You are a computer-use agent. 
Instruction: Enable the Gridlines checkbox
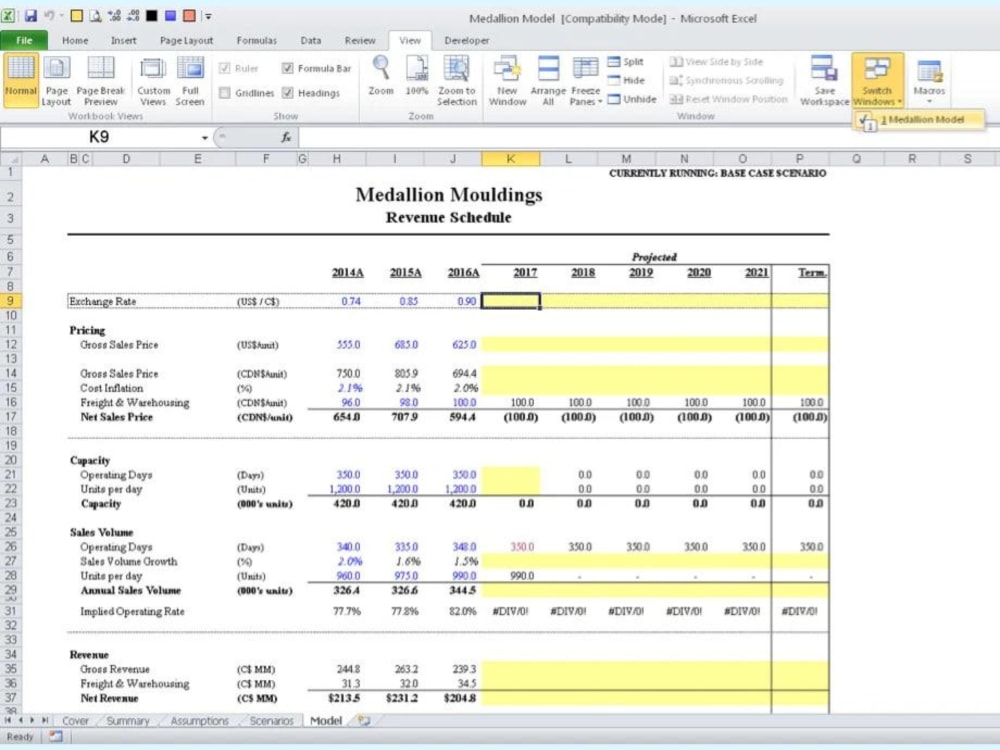point(224,92)
